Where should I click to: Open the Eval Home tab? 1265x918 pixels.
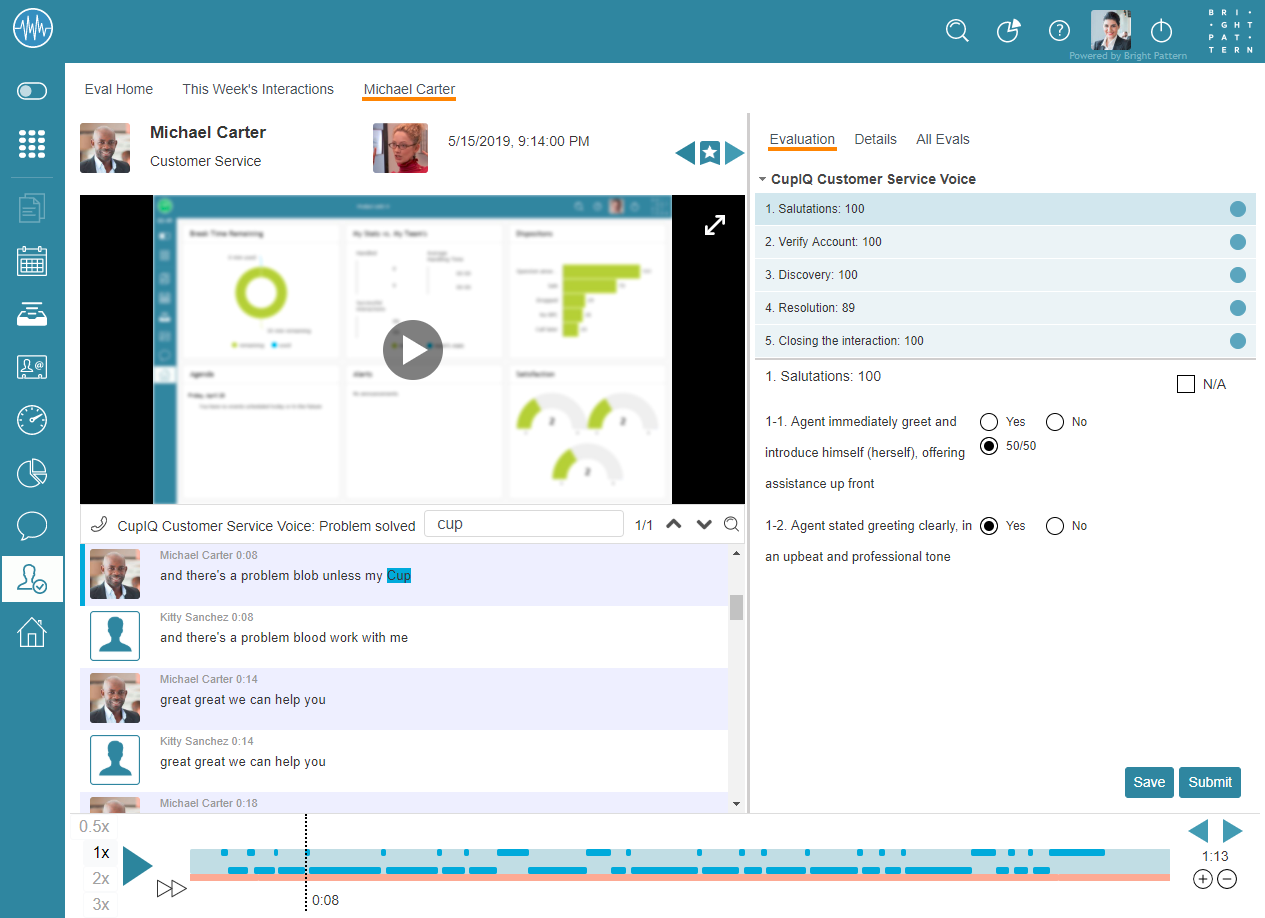(119, 89)
